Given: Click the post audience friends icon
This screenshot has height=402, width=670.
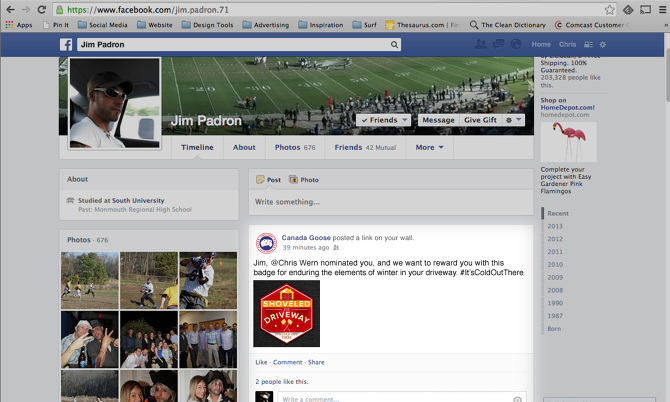Looking at the screenshot, I should pos(336,247).
